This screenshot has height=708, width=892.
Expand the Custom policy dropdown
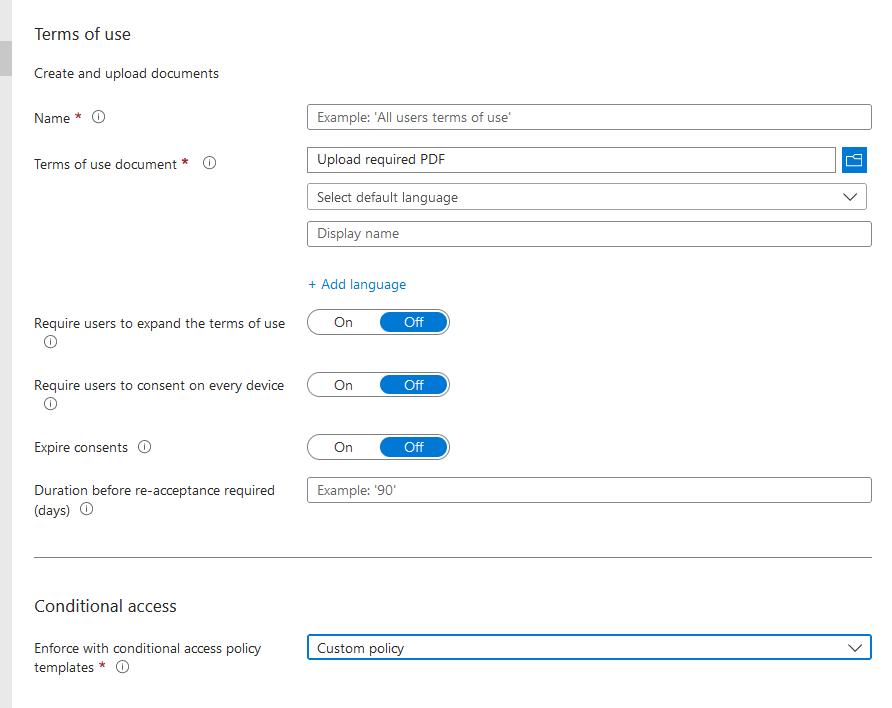point(588,648)
